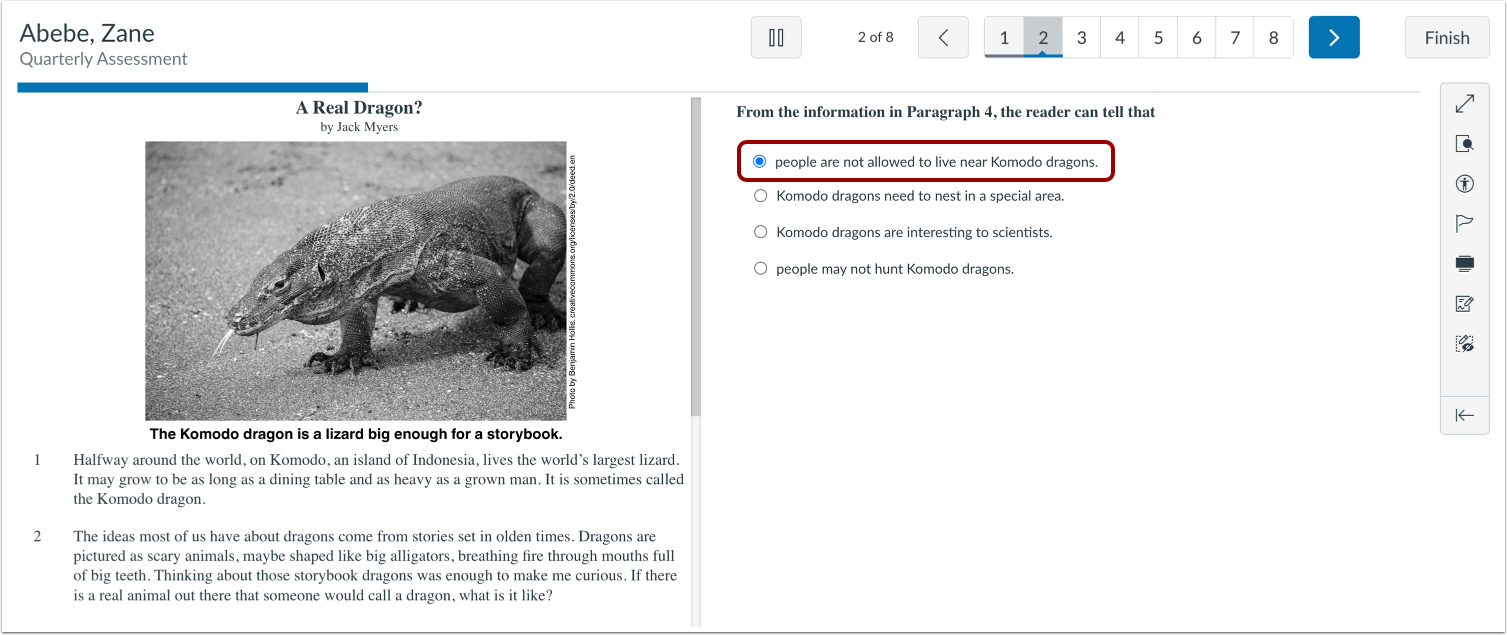Click the student name 'Abebe, Zane'
This screenshot has height=635, width=1507.
(87, 33)
